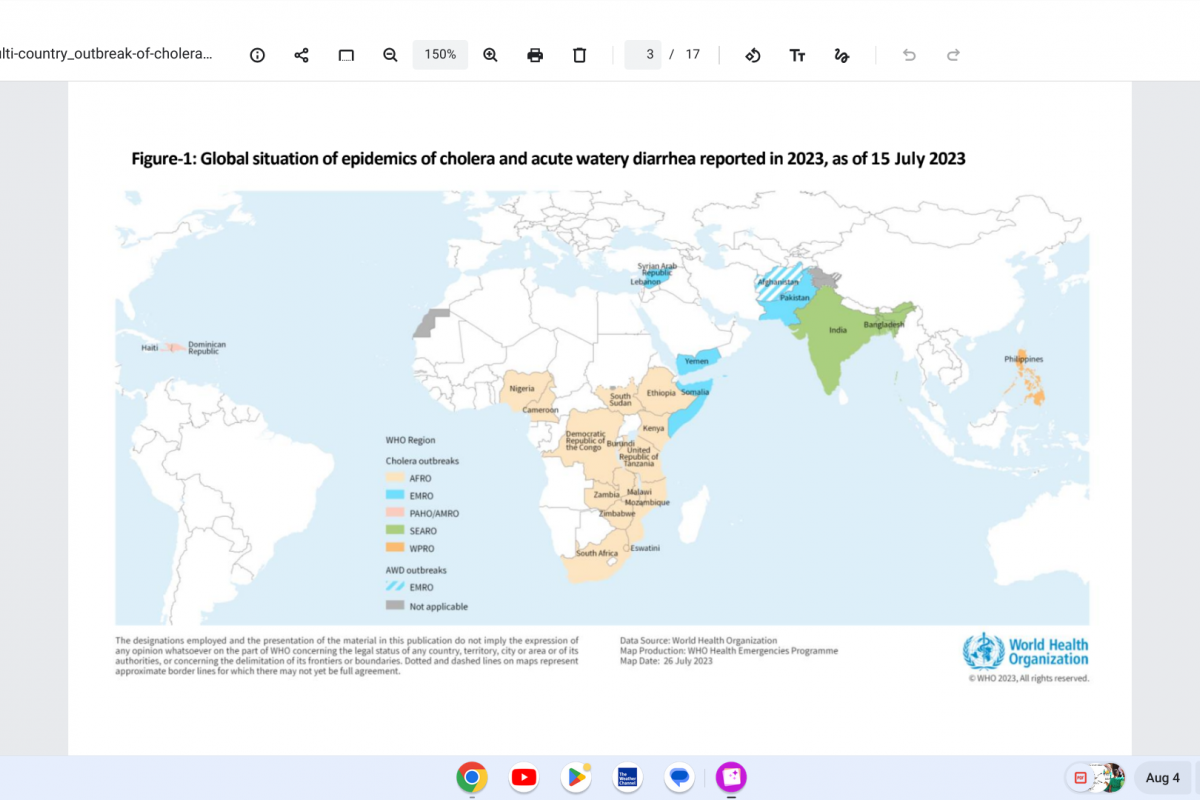Screen dimensions: 1200x800
Task: Delete the file with trash icon
Action: [579, 55]
